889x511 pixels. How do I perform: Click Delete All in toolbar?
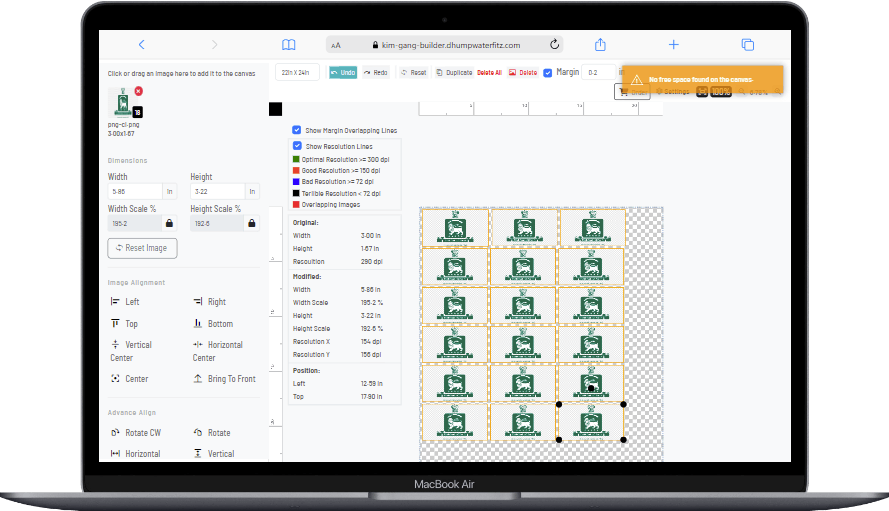coord(489,72)
